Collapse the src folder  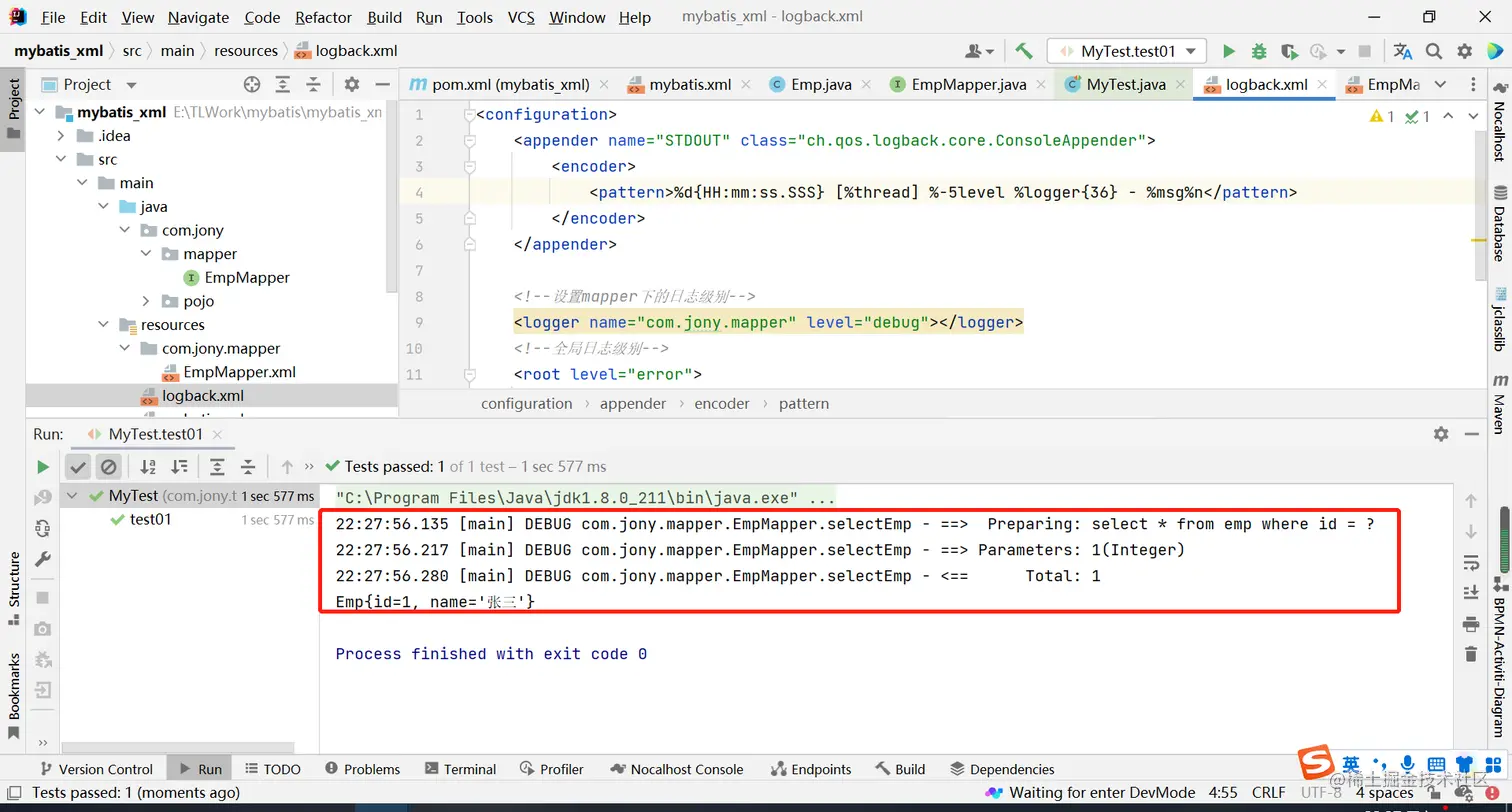(x=60, y=159)
